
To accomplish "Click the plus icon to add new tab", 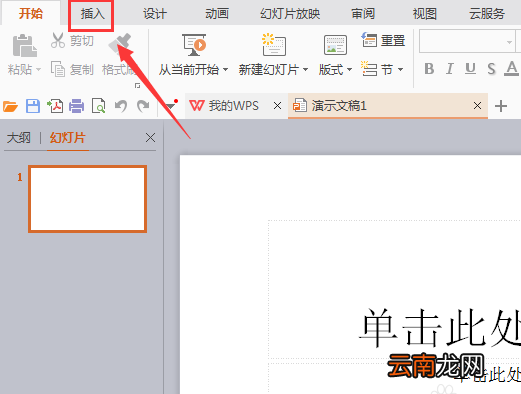I will point(501,106).
